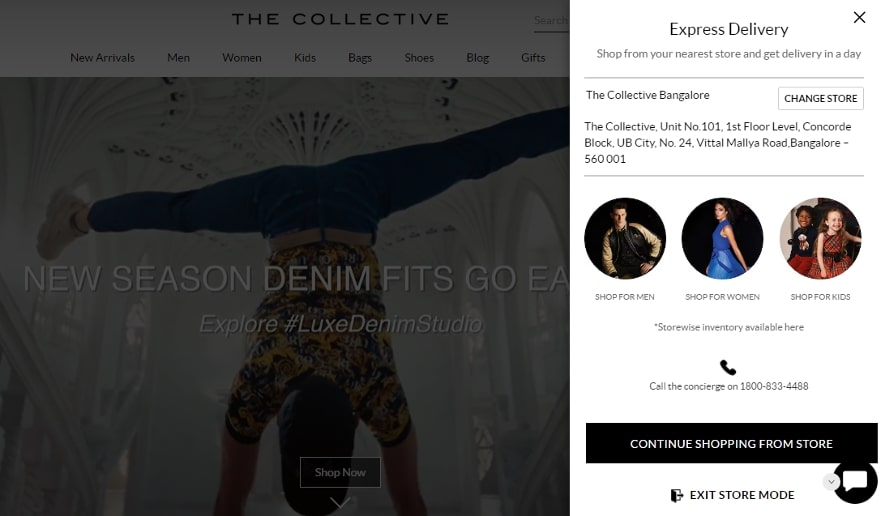
Task: Collapse chat using small chevron button
Action: click(831, 482)
